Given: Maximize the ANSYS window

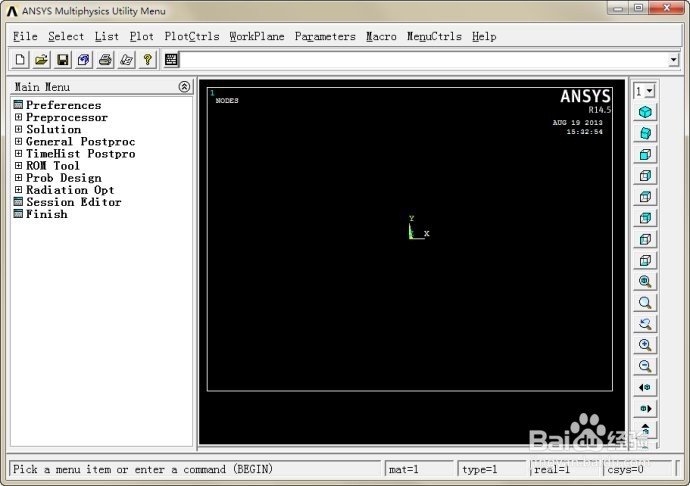Looking at the screenshot, I should tap(639, 8).
